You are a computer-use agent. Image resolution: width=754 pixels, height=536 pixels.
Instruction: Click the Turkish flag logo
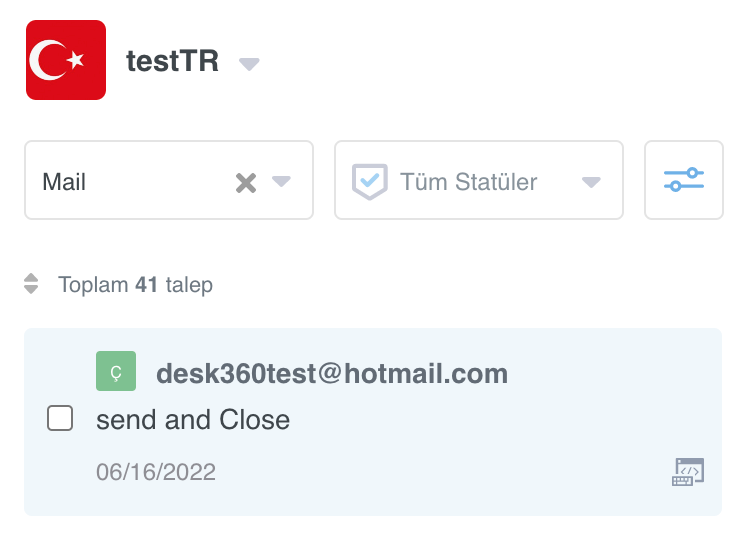click(66, 60)
